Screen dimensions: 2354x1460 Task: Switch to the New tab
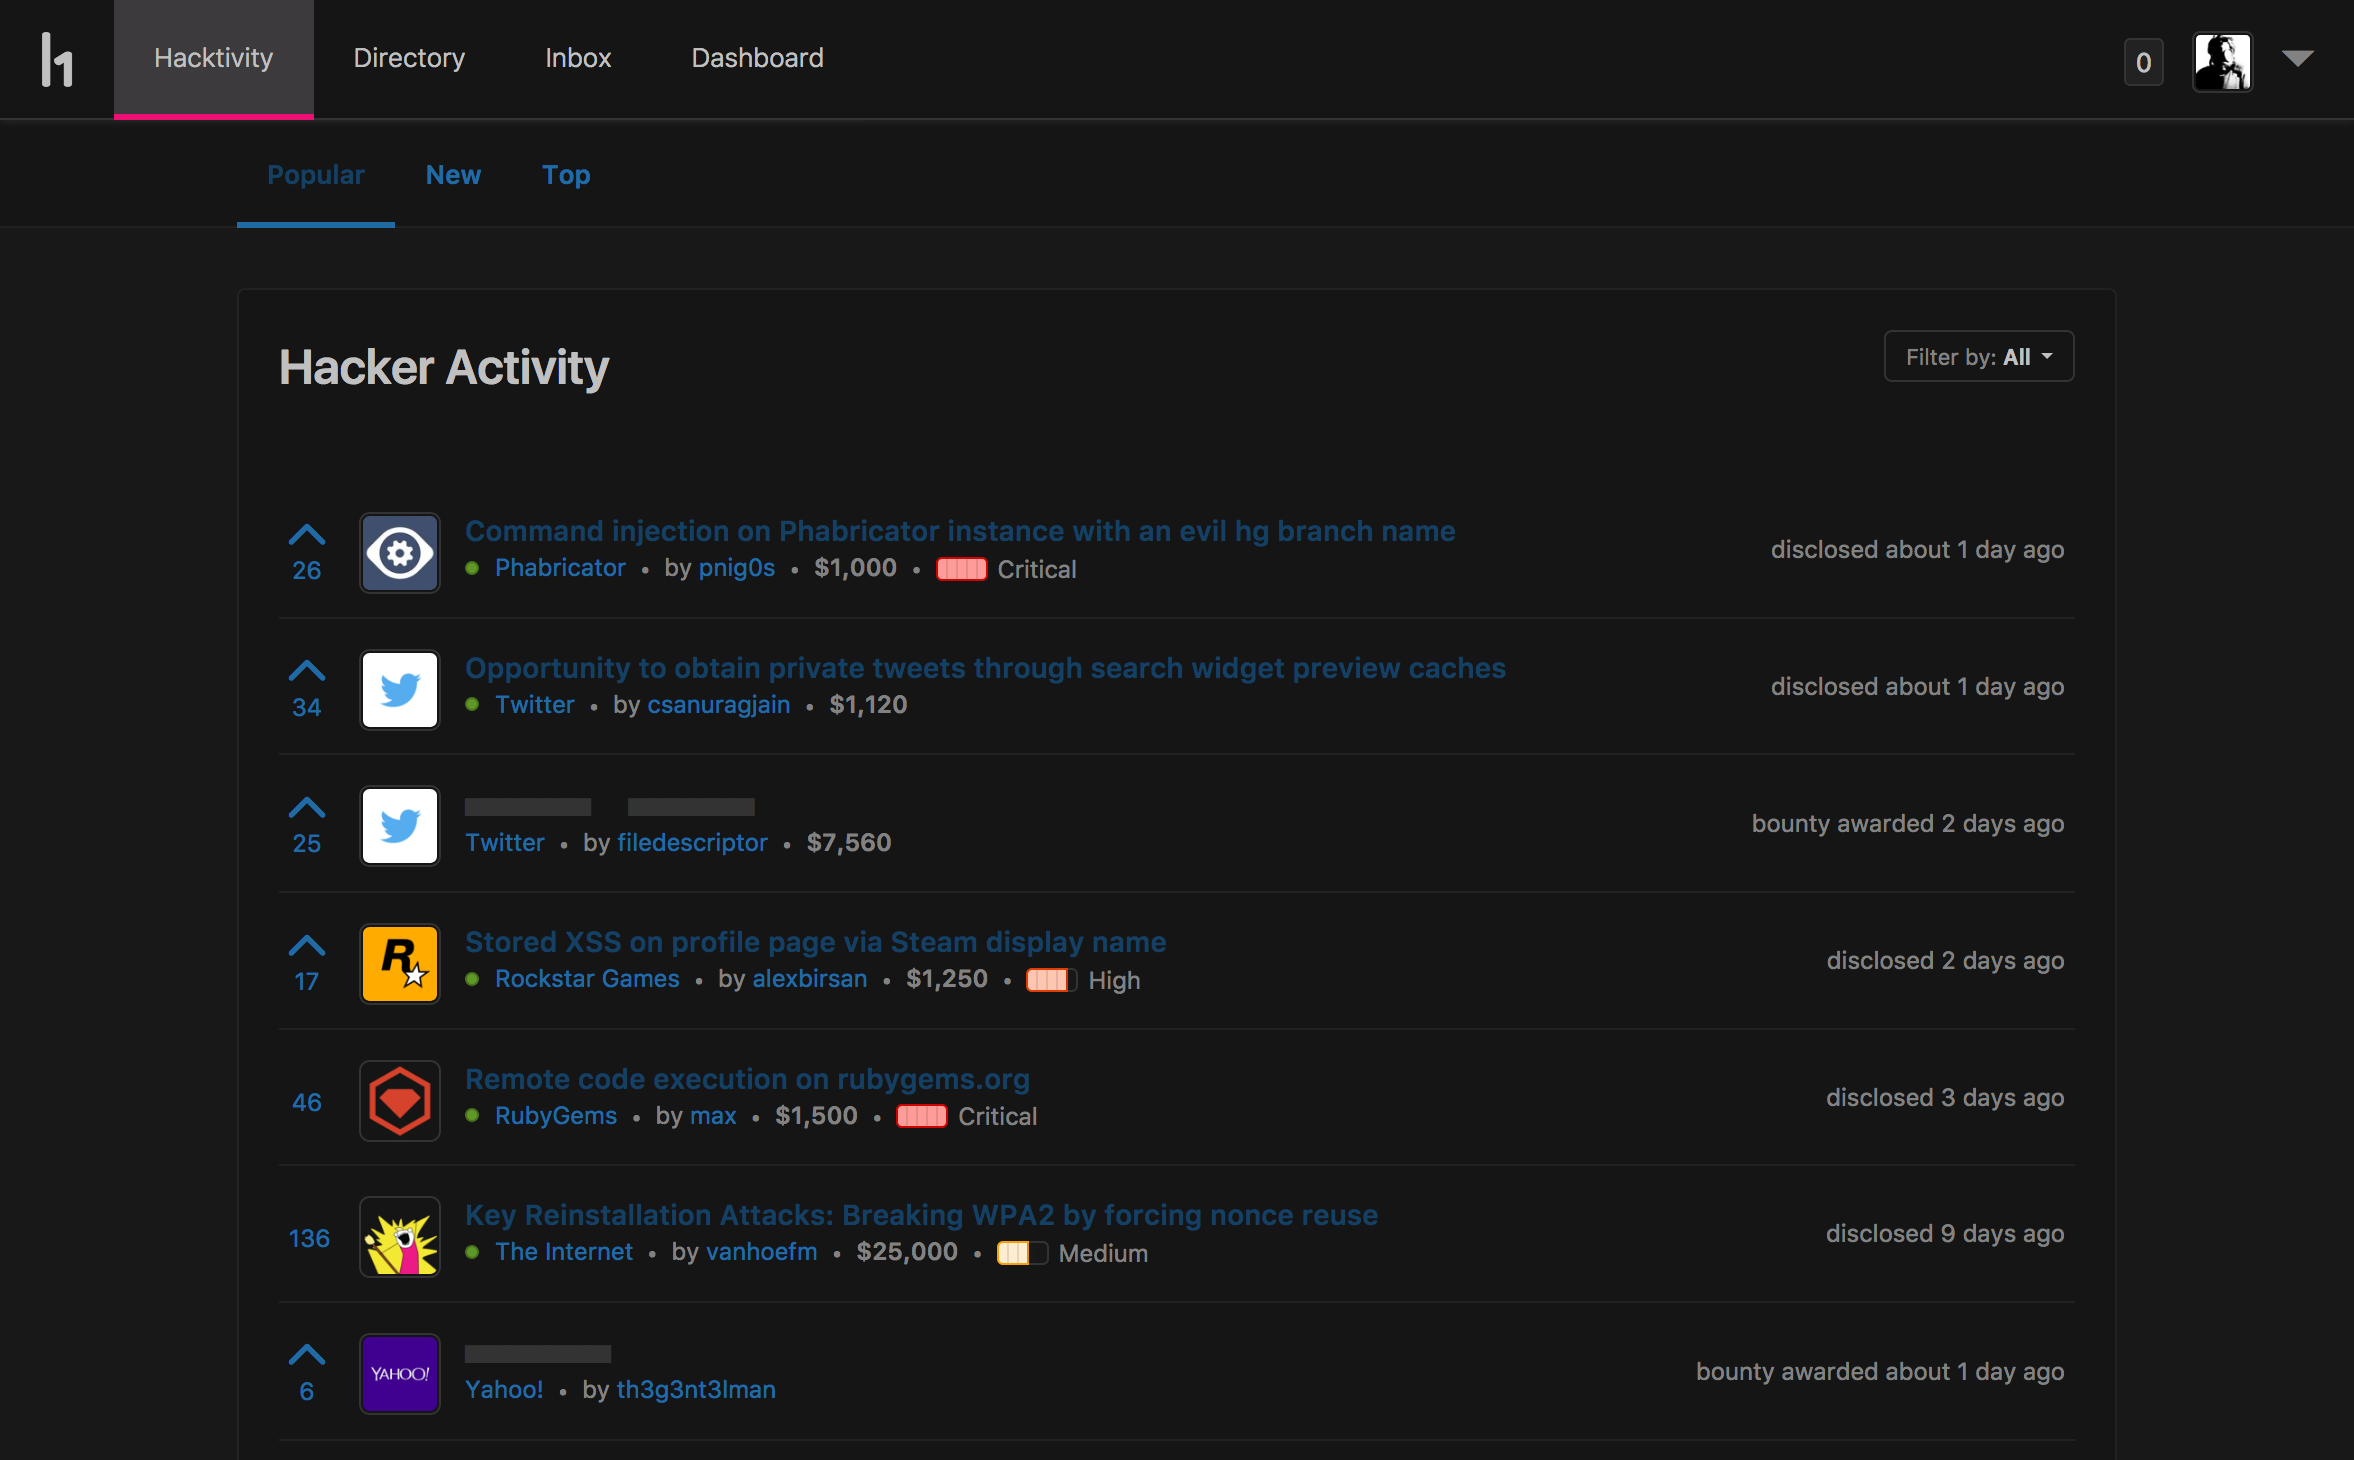(453, 175)
